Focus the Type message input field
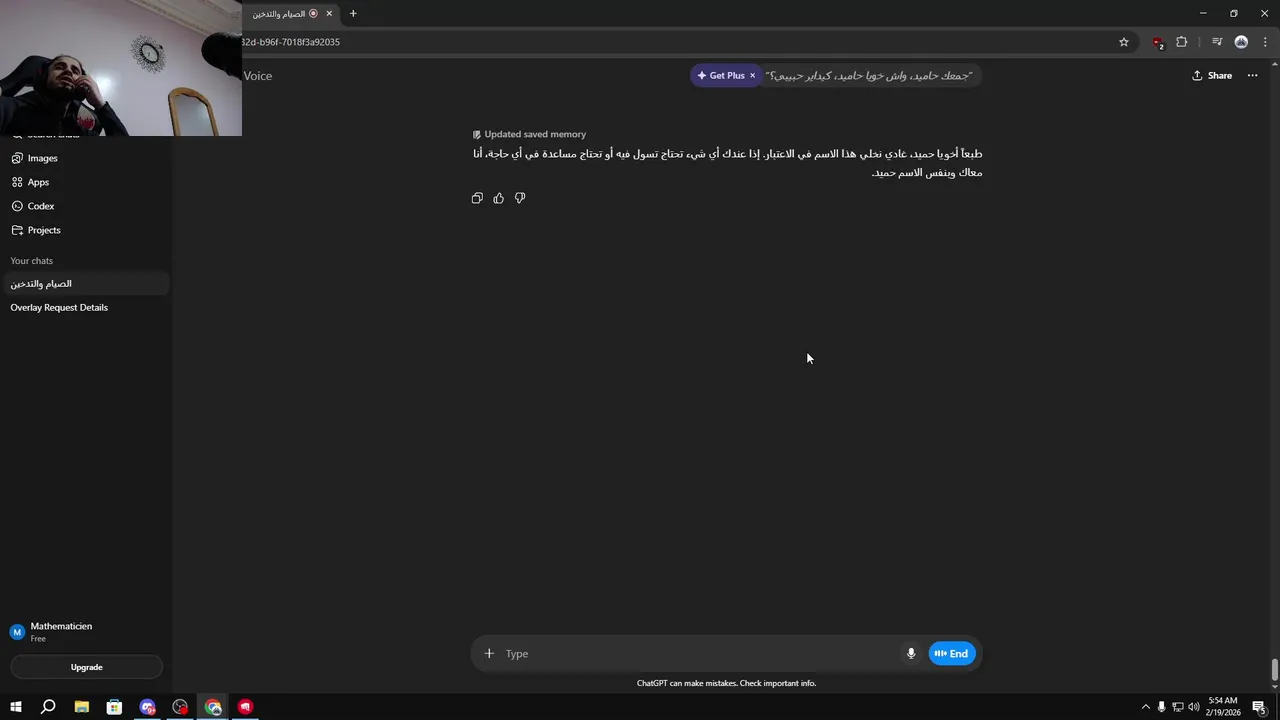The height and width of the screenshot is (720, 1280). [700, 654]
